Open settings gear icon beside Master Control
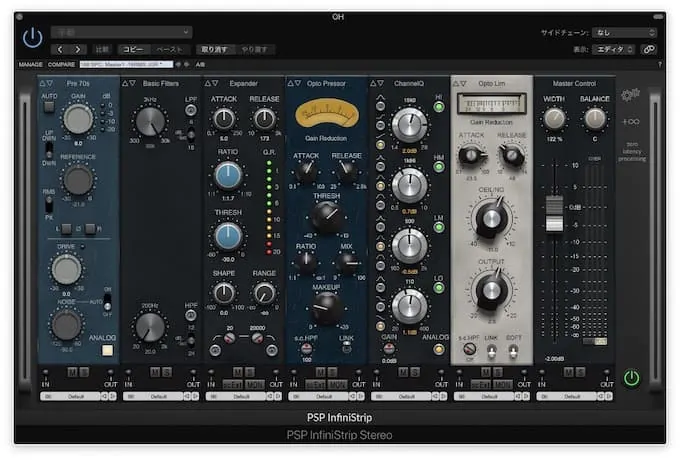This screenshot has height=460, width=680. [630, 95]
